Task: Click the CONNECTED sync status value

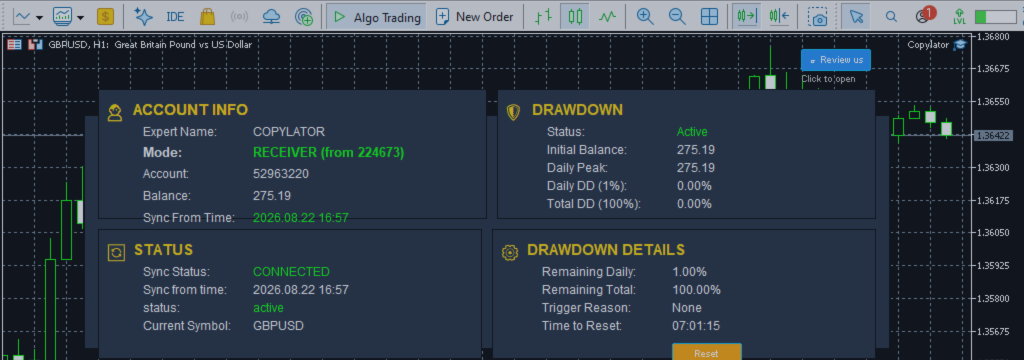Action: [x=291, y=272]
